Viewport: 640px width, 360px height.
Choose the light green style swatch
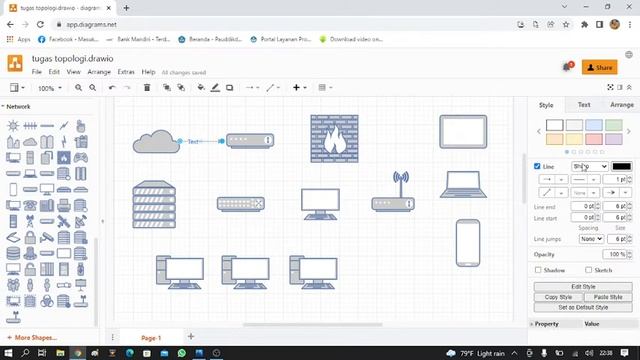(613, 125)
